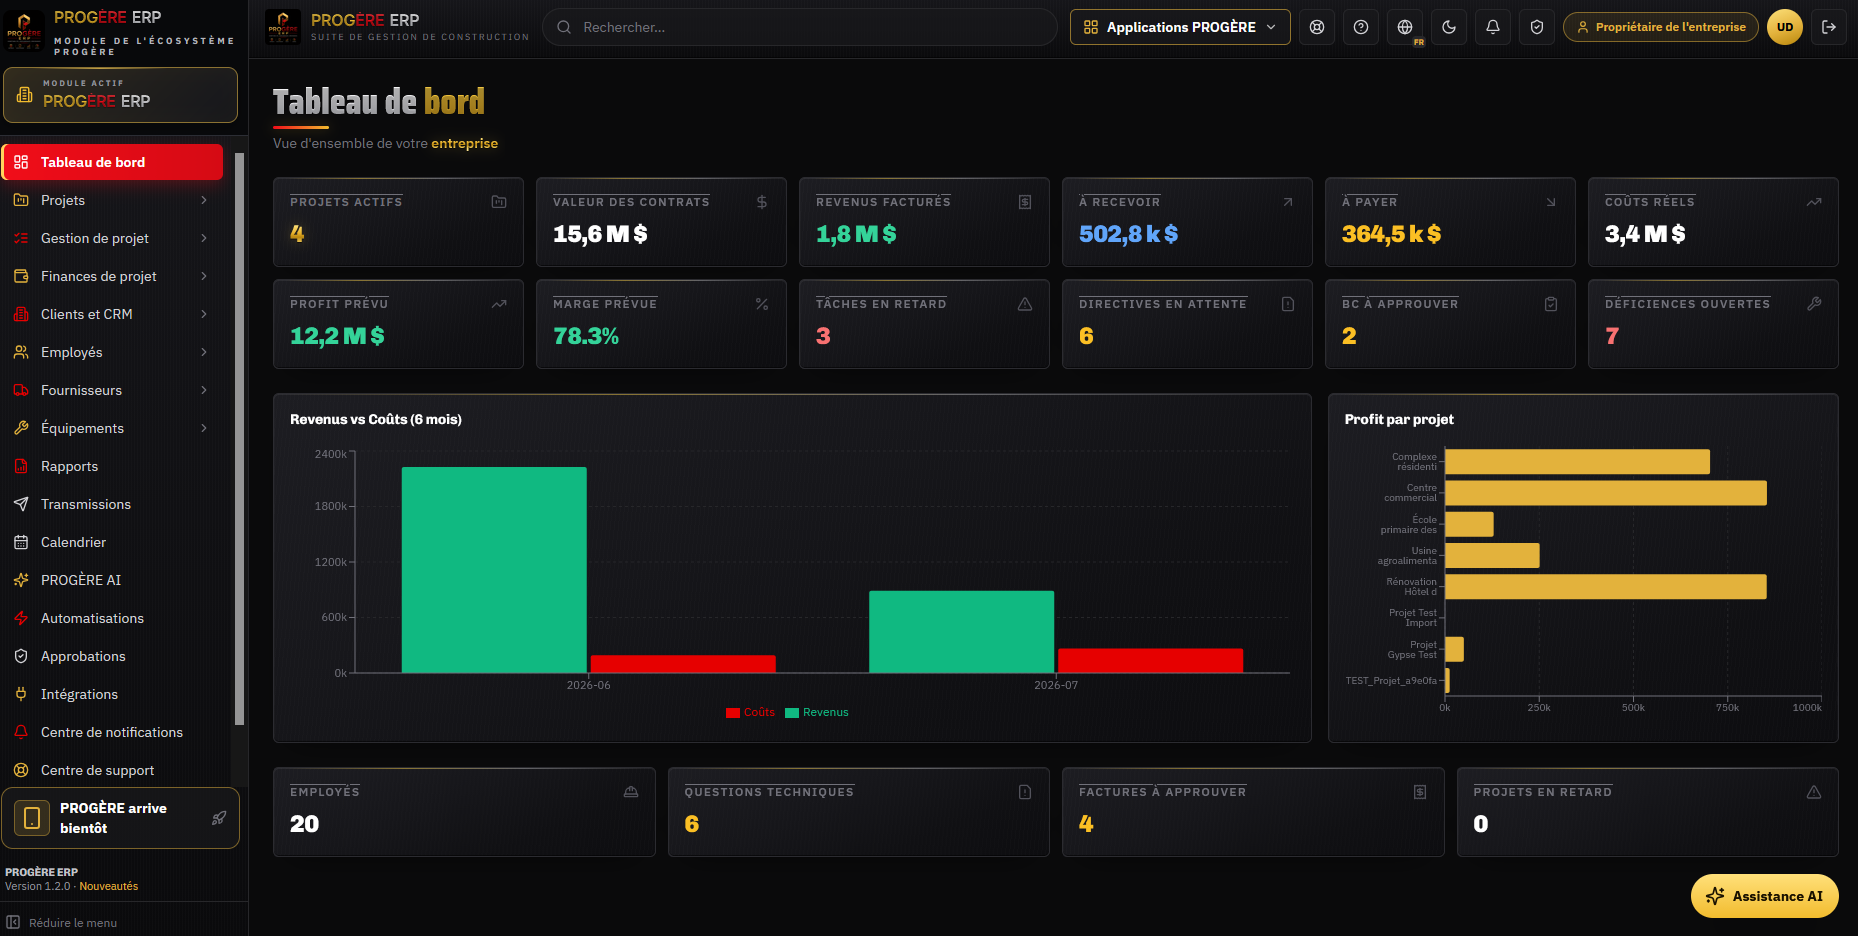This screenshot has width=1858, height=936.
Task: Open the Applications PROGÈRE dropdown
Action: point(1180,27)
